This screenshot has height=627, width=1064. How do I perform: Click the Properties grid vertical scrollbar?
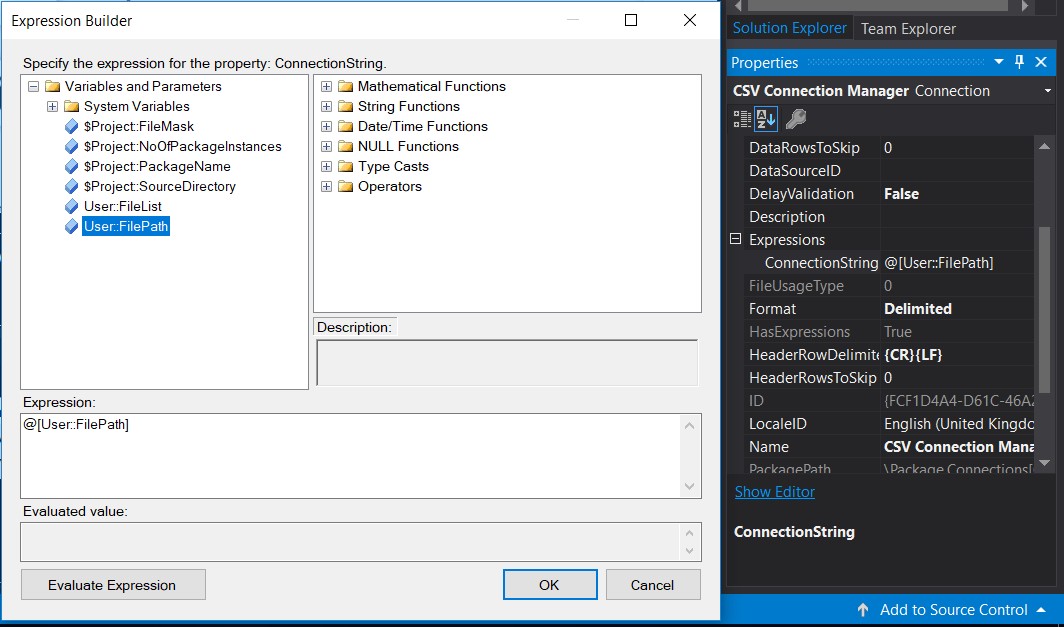tap(1044, 300)
